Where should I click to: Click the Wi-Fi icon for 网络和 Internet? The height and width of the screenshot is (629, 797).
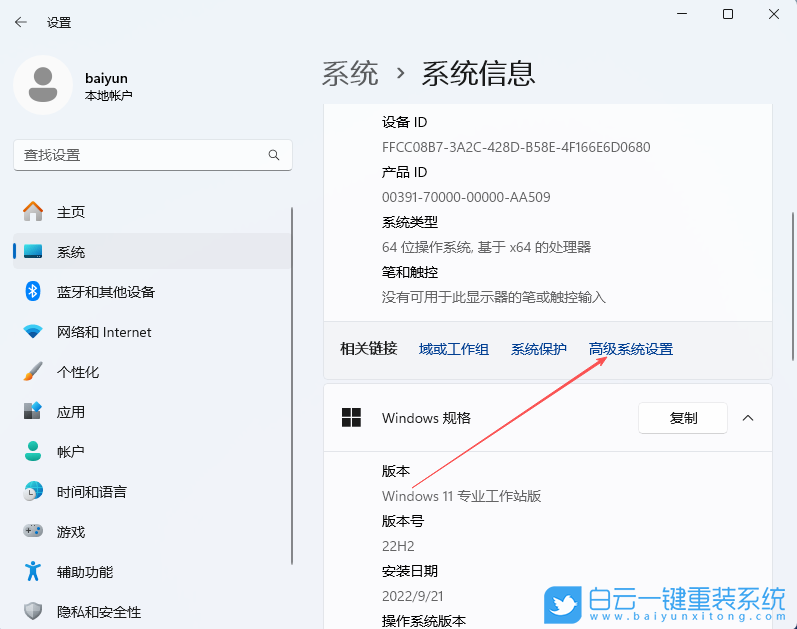pyautogui.click(x=33, y=332)
